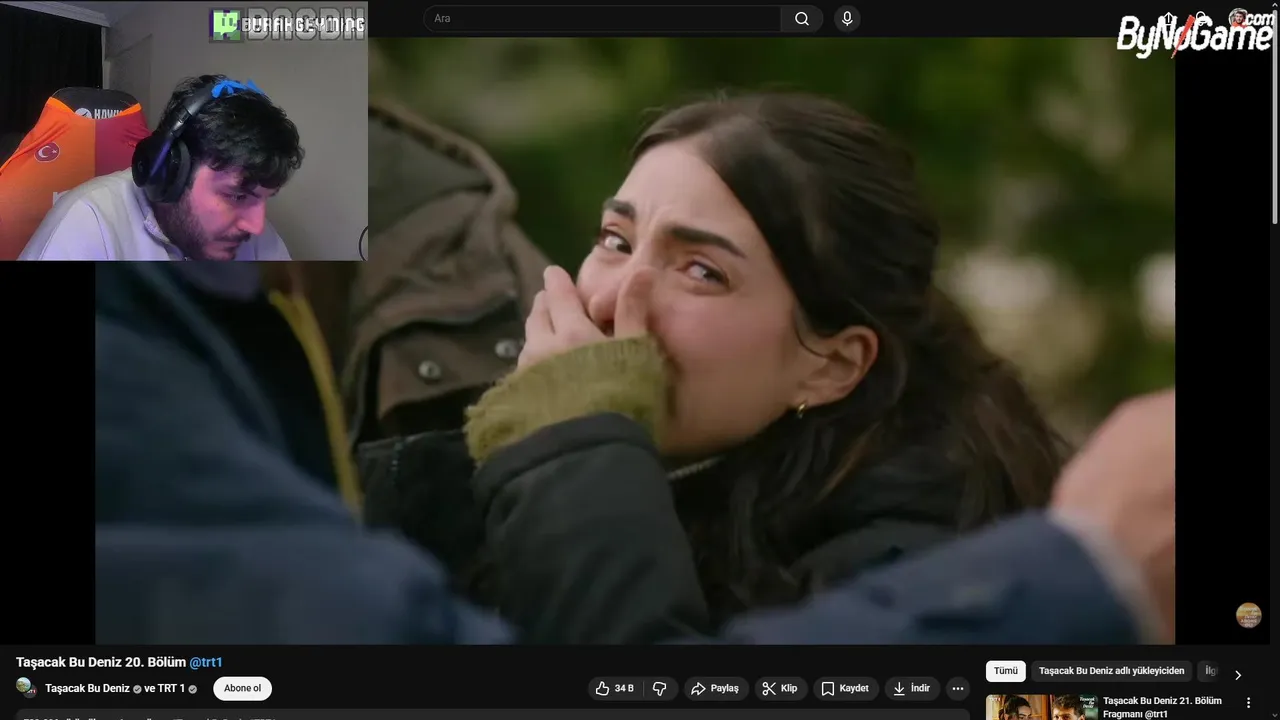Save video using Kaydet
Viewport: 1280px width, 720px height.
[845, 688]
